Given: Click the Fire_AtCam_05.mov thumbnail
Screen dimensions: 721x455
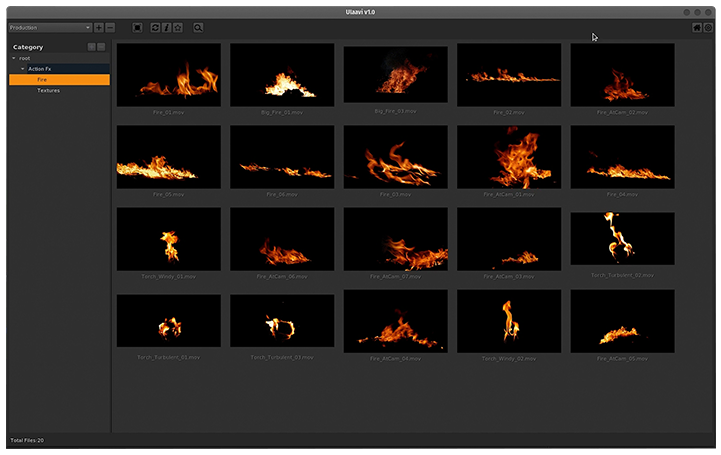Looking at the screenshot, I should tap(622, 321).
